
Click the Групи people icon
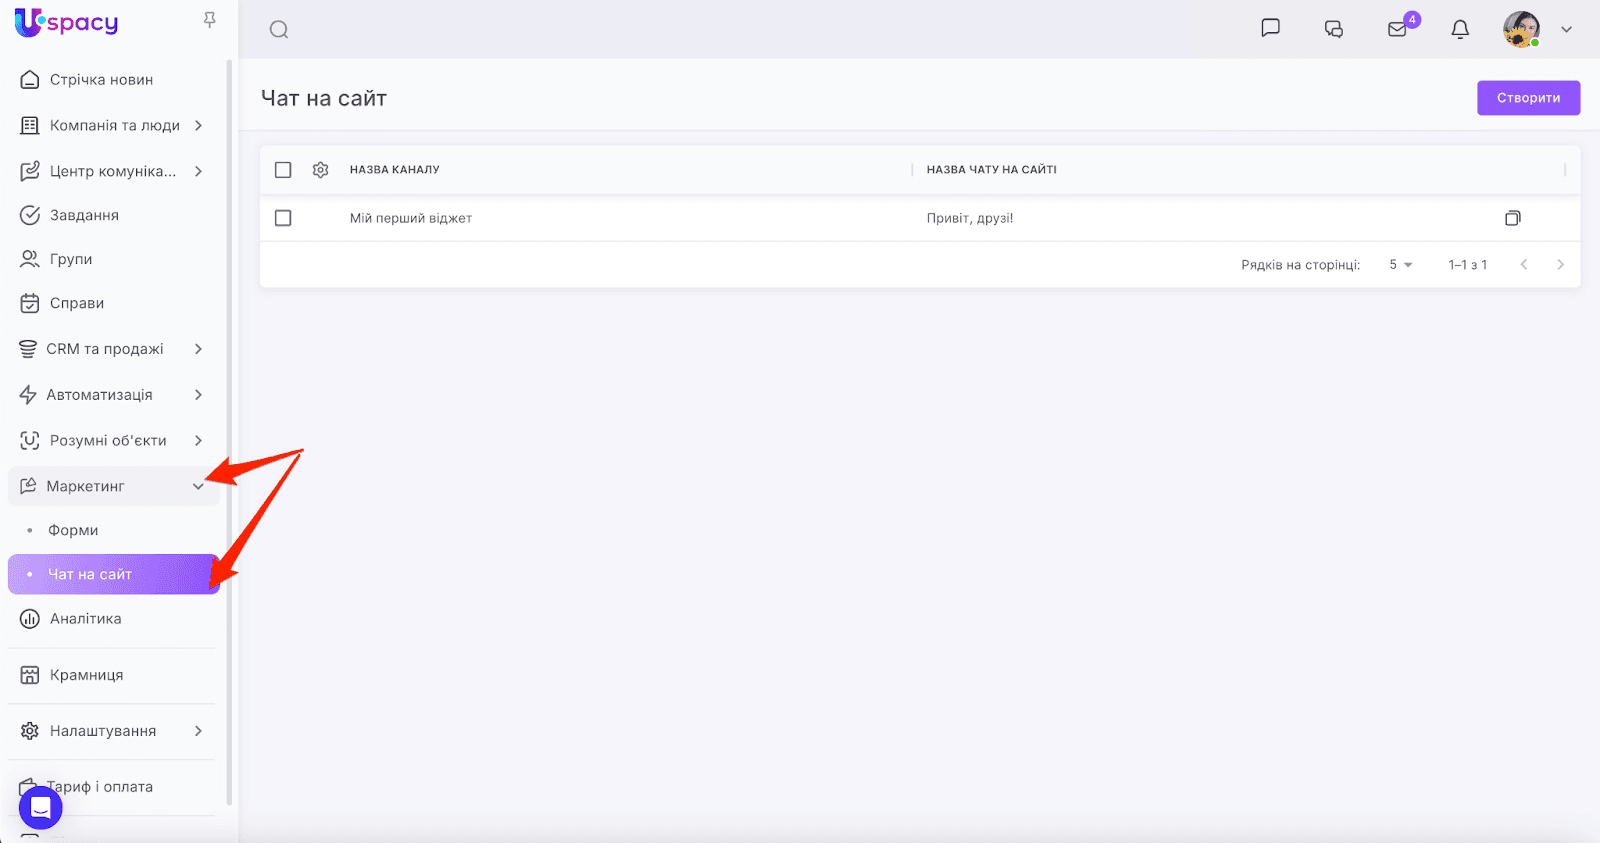pos(30,259)
